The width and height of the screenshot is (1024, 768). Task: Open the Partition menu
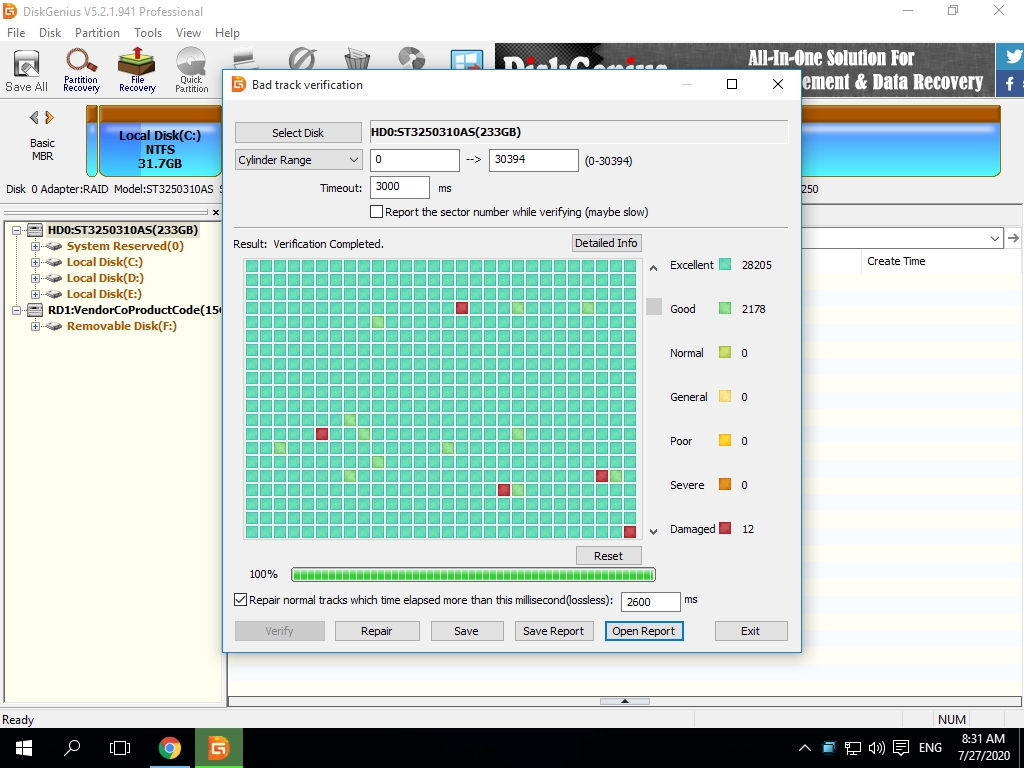click(x=97, y=33)
